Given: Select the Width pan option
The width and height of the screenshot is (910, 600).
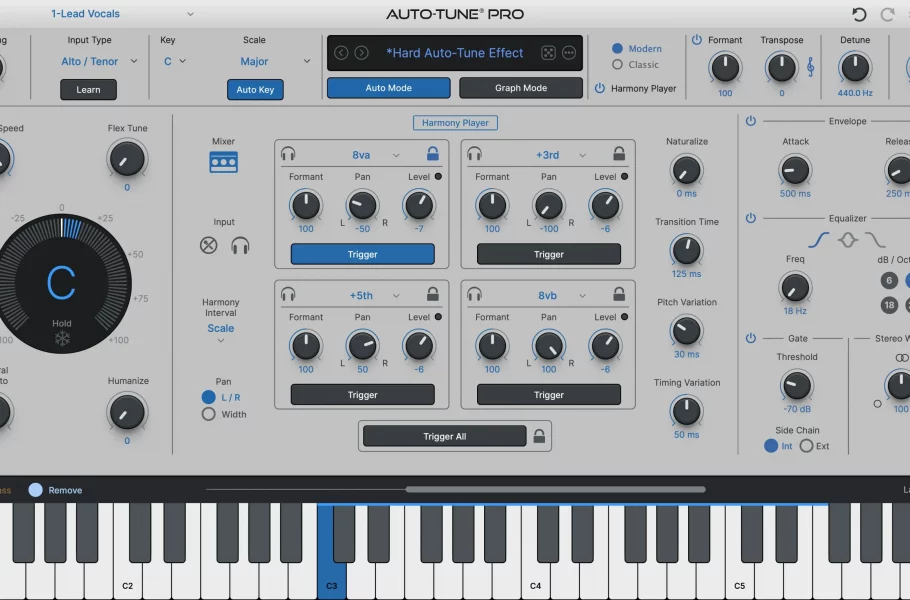Looking at the screenshot, I should pos(208,414).
